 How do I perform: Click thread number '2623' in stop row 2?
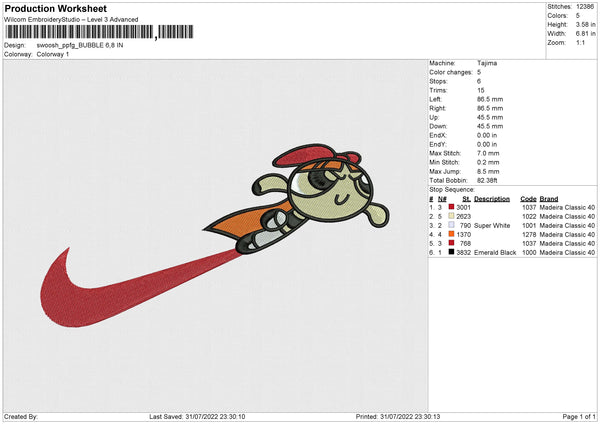463,217
